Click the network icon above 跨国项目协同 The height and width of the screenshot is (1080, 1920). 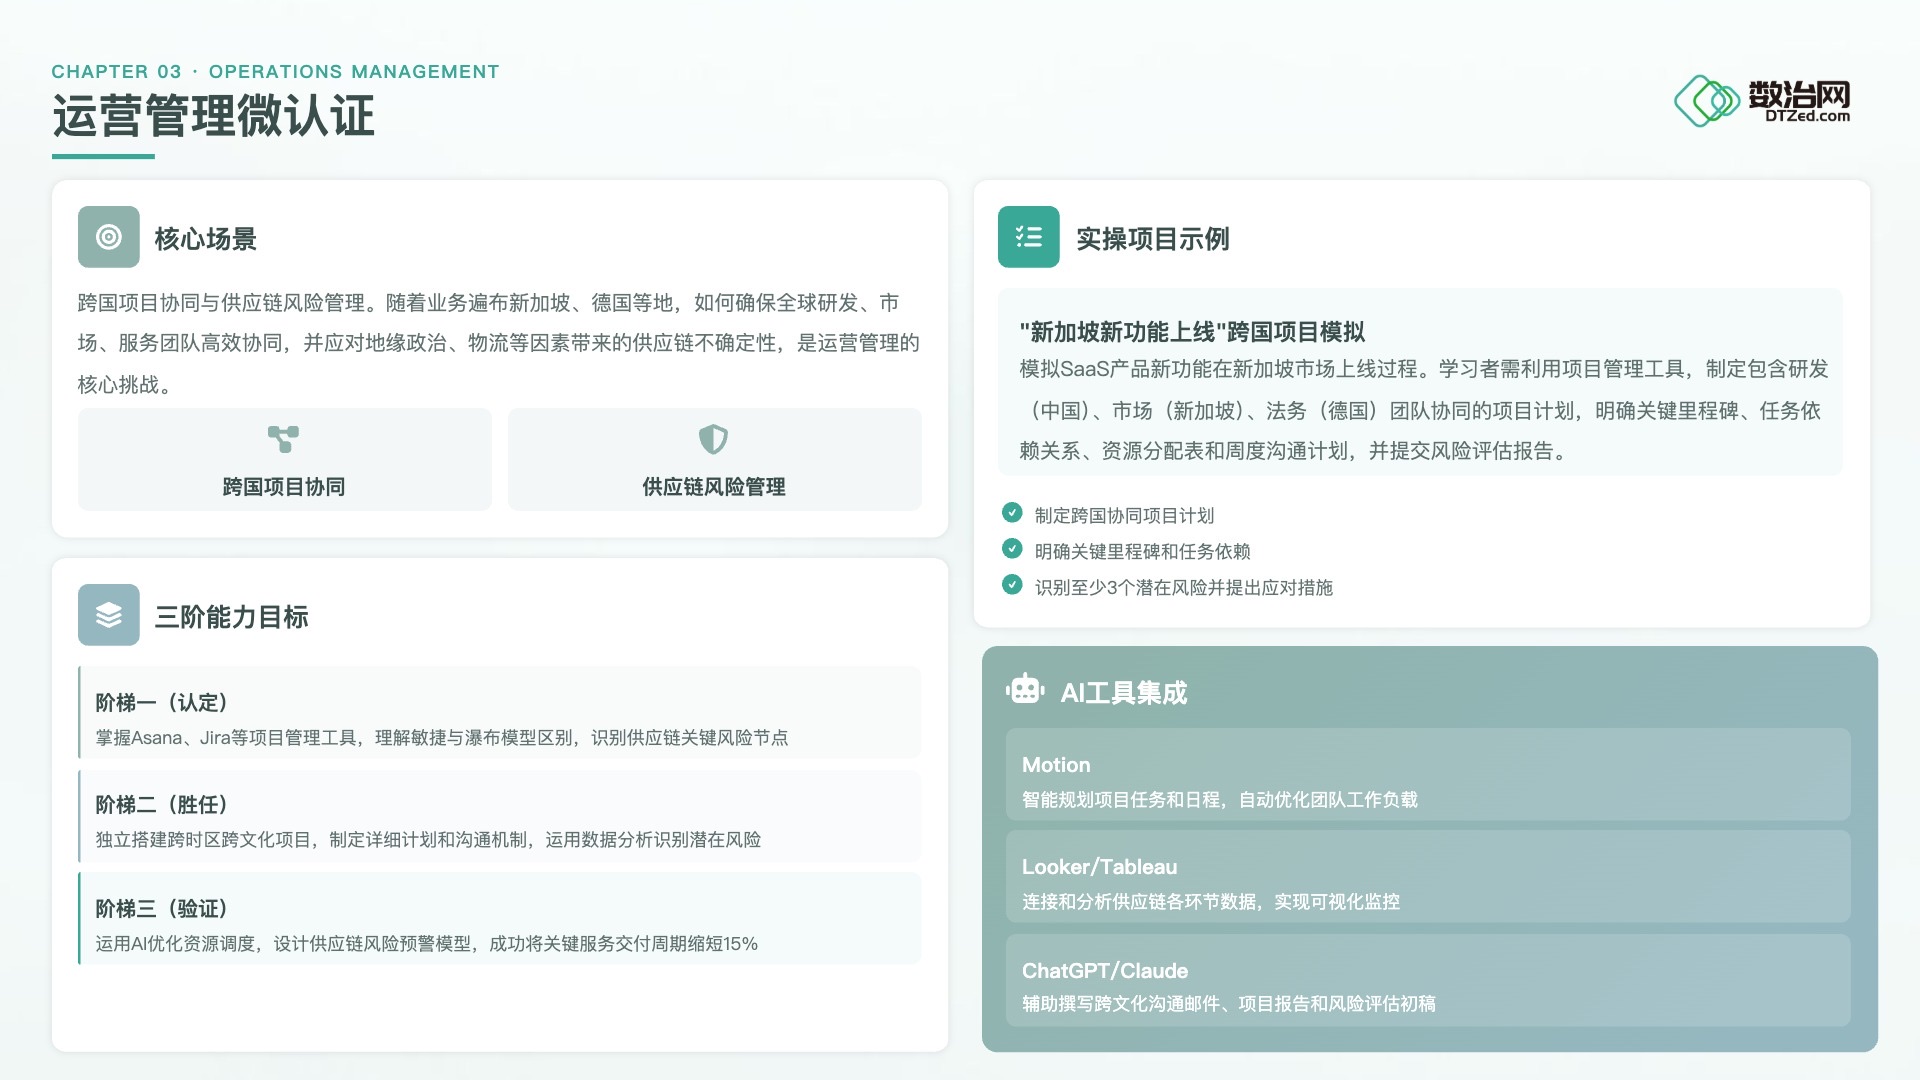(x=283, y=439)
